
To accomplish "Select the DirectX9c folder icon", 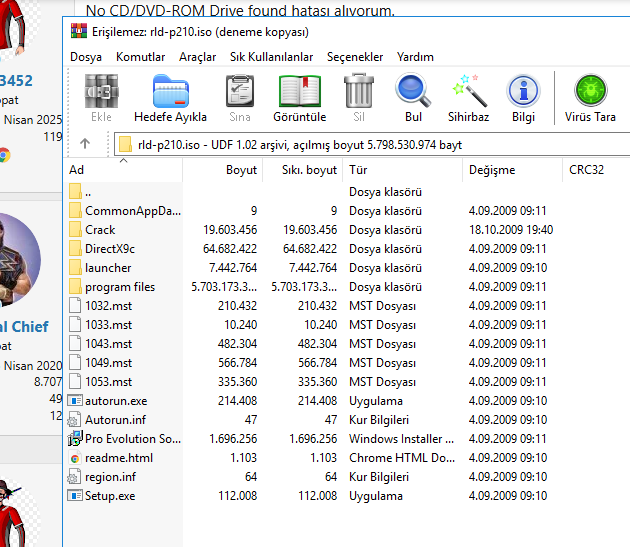I will pyautogui.click(x=75, y=248).
